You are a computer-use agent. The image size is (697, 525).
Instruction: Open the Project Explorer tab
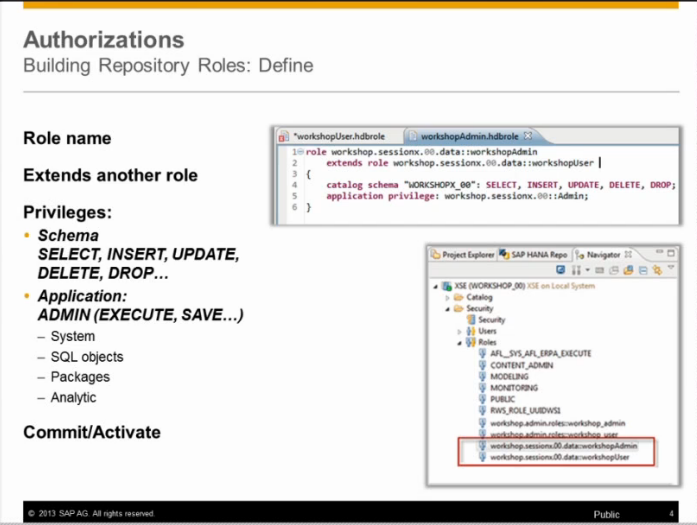(463, 255)
